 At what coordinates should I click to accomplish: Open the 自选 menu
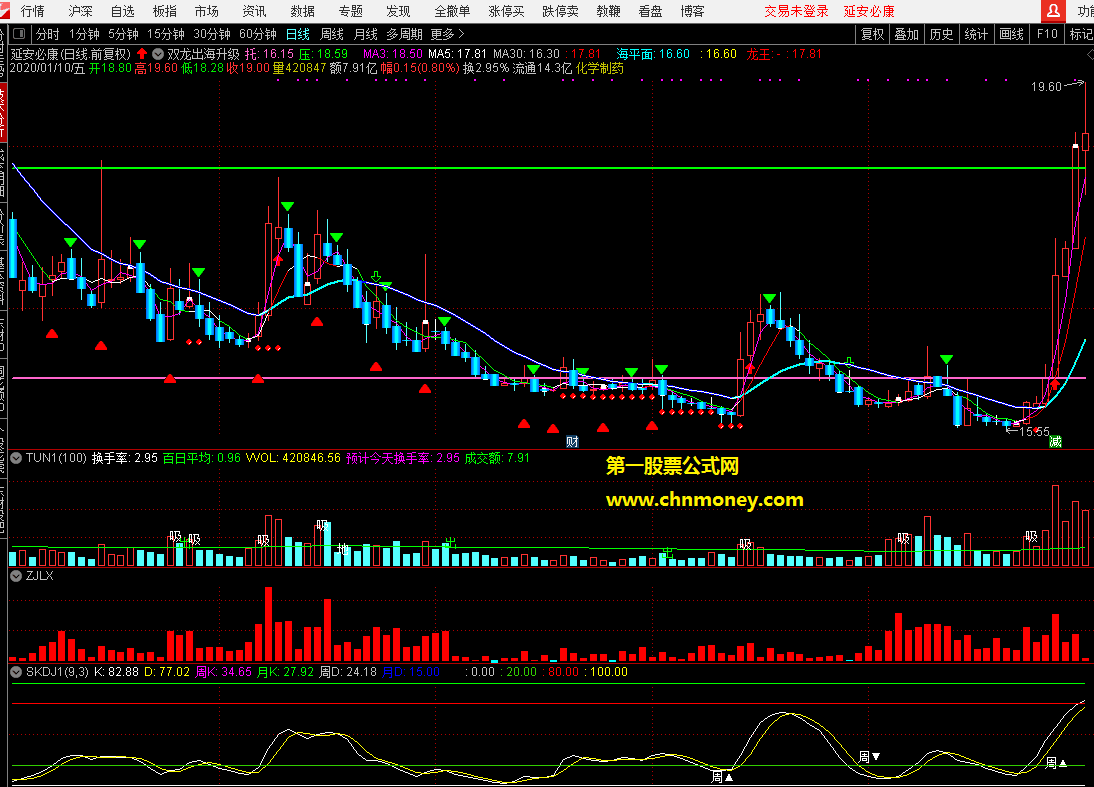coord(123,11)
